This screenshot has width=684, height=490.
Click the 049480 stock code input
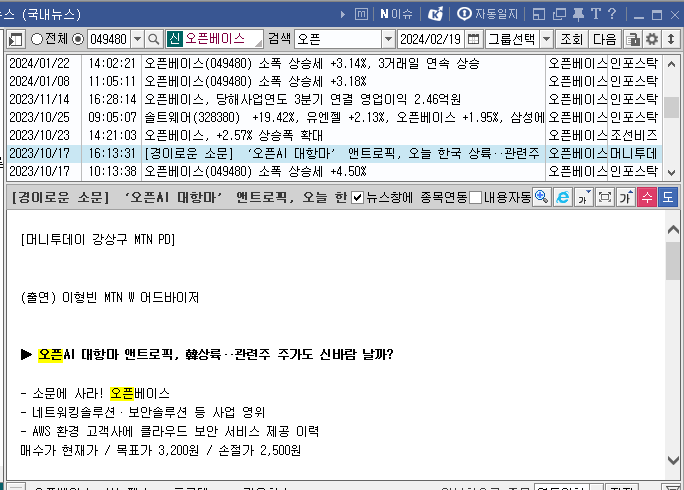click(x=109, y=39)
